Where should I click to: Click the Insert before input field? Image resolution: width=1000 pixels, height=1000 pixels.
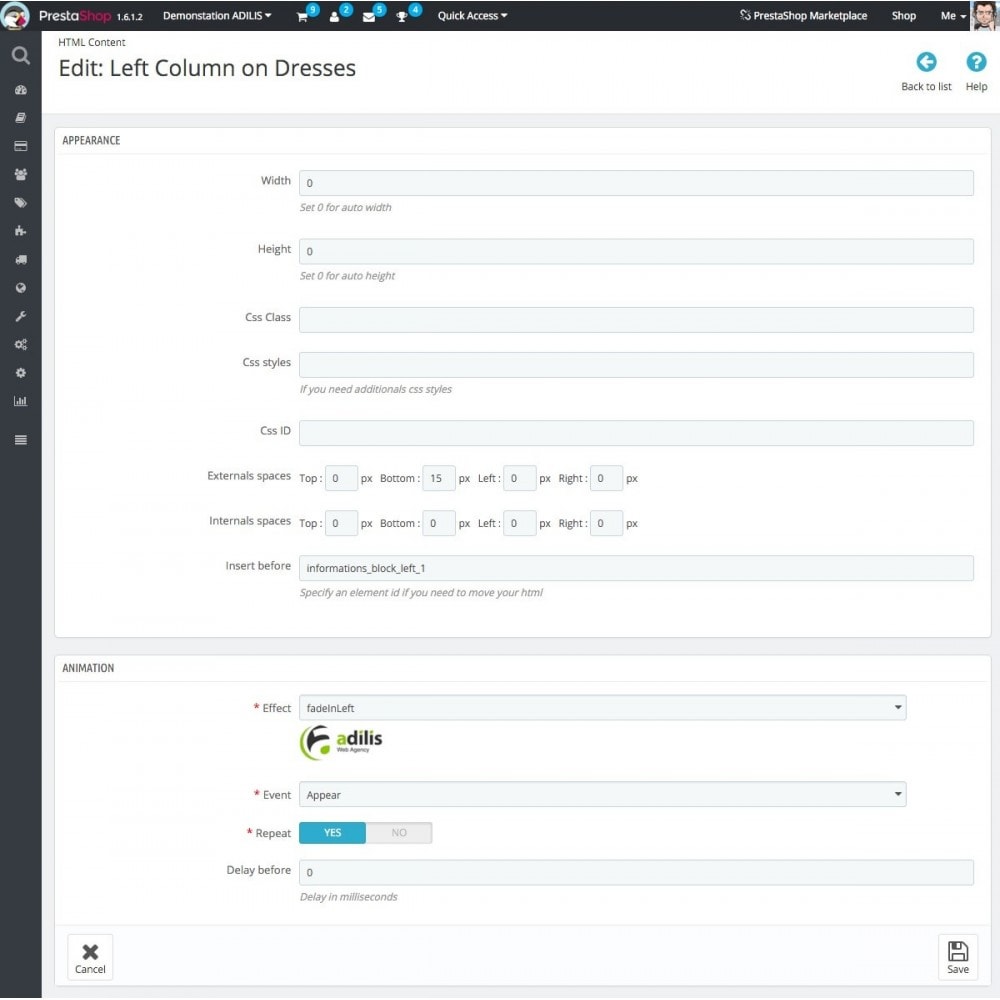pos(636,568)
